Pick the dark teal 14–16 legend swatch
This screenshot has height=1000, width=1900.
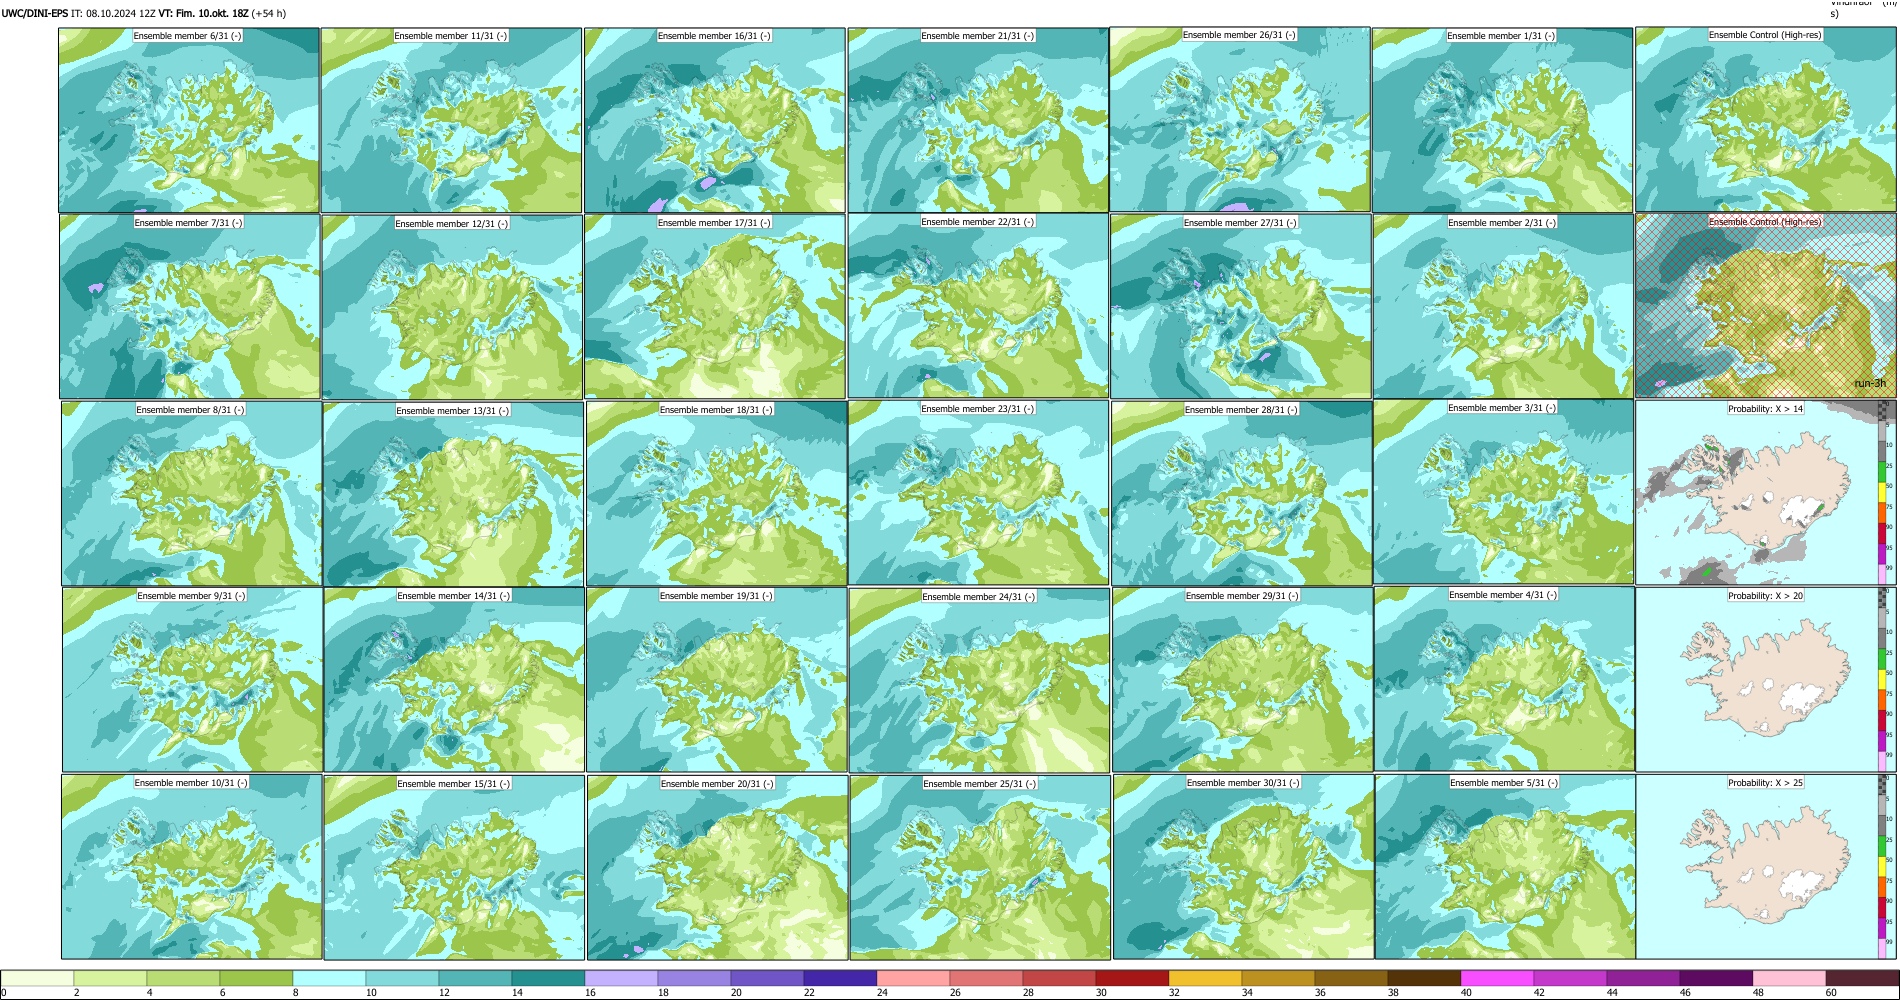[x=548, y=978]
